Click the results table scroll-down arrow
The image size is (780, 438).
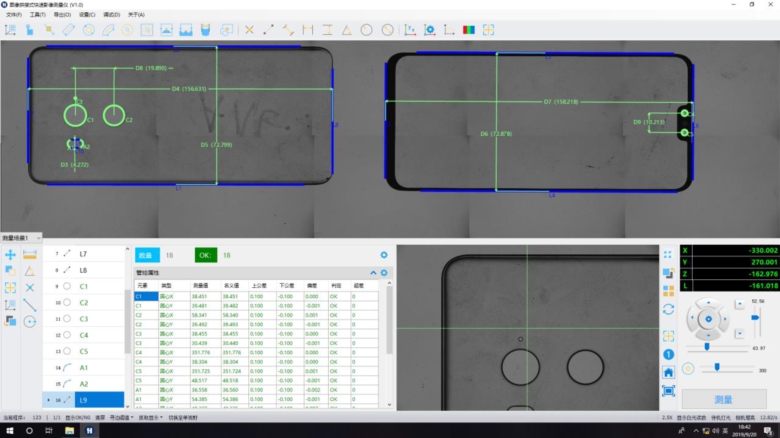389,405
